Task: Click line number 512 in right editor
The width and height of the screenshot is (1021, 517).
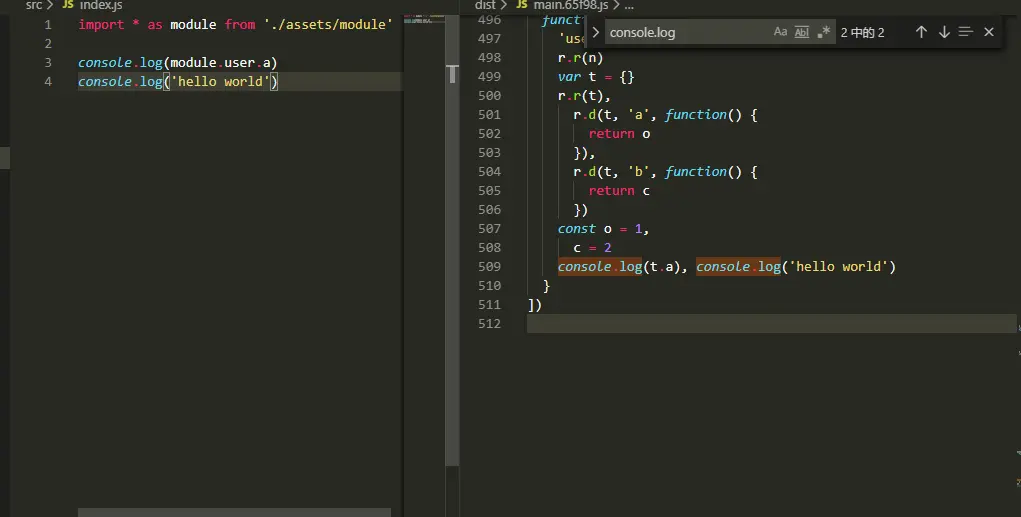Action: (x=489, y=324)
